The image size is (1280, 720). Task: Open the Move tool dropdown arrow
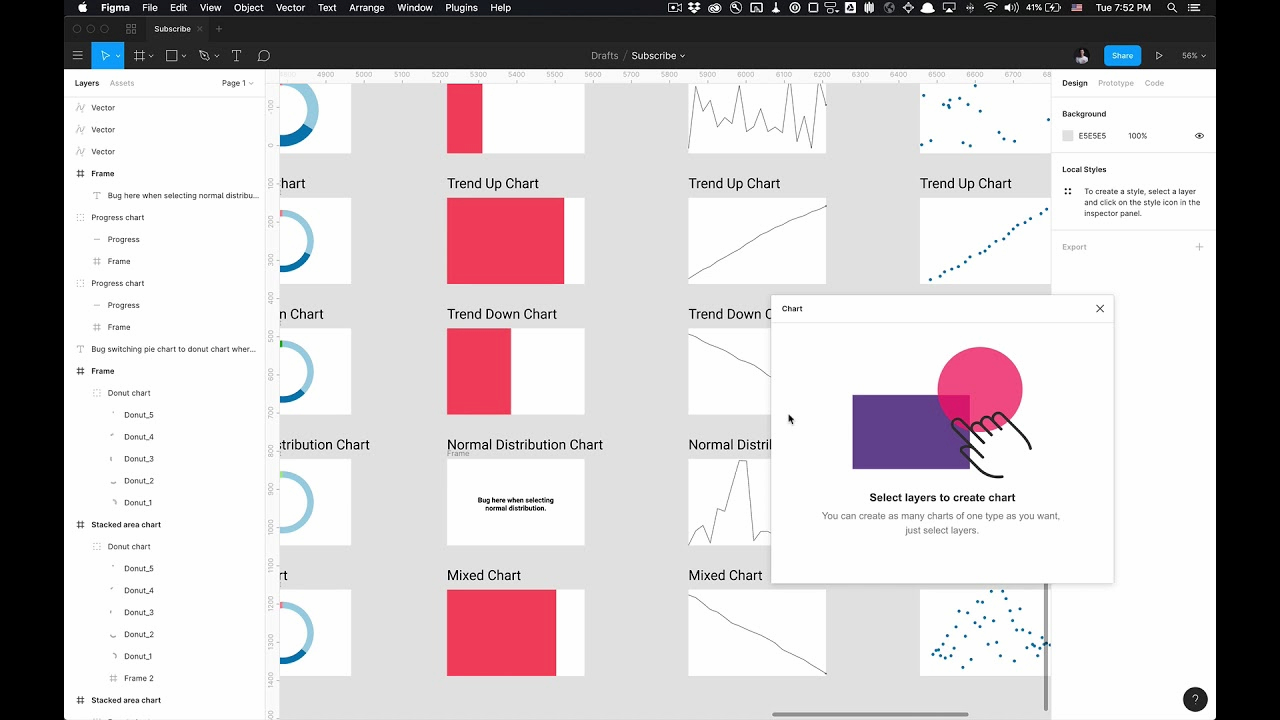(117, 56)
